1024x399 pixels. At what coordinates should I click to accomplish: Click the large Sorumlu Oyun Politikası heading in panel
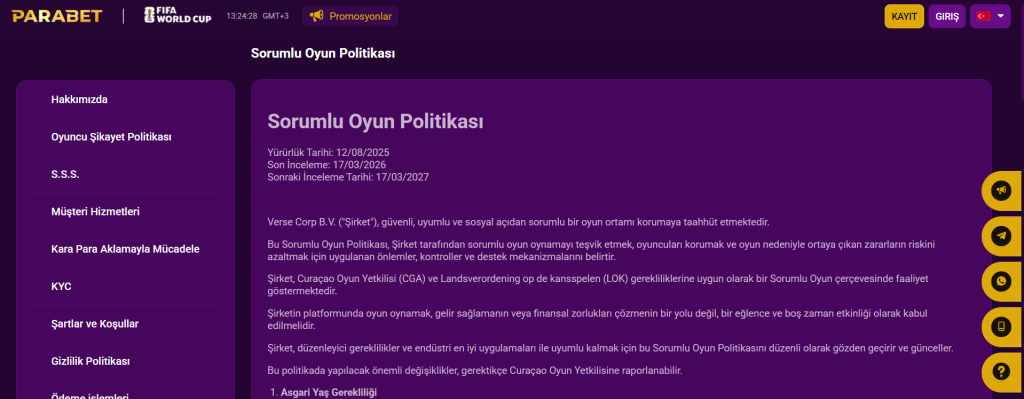point(376,121)
